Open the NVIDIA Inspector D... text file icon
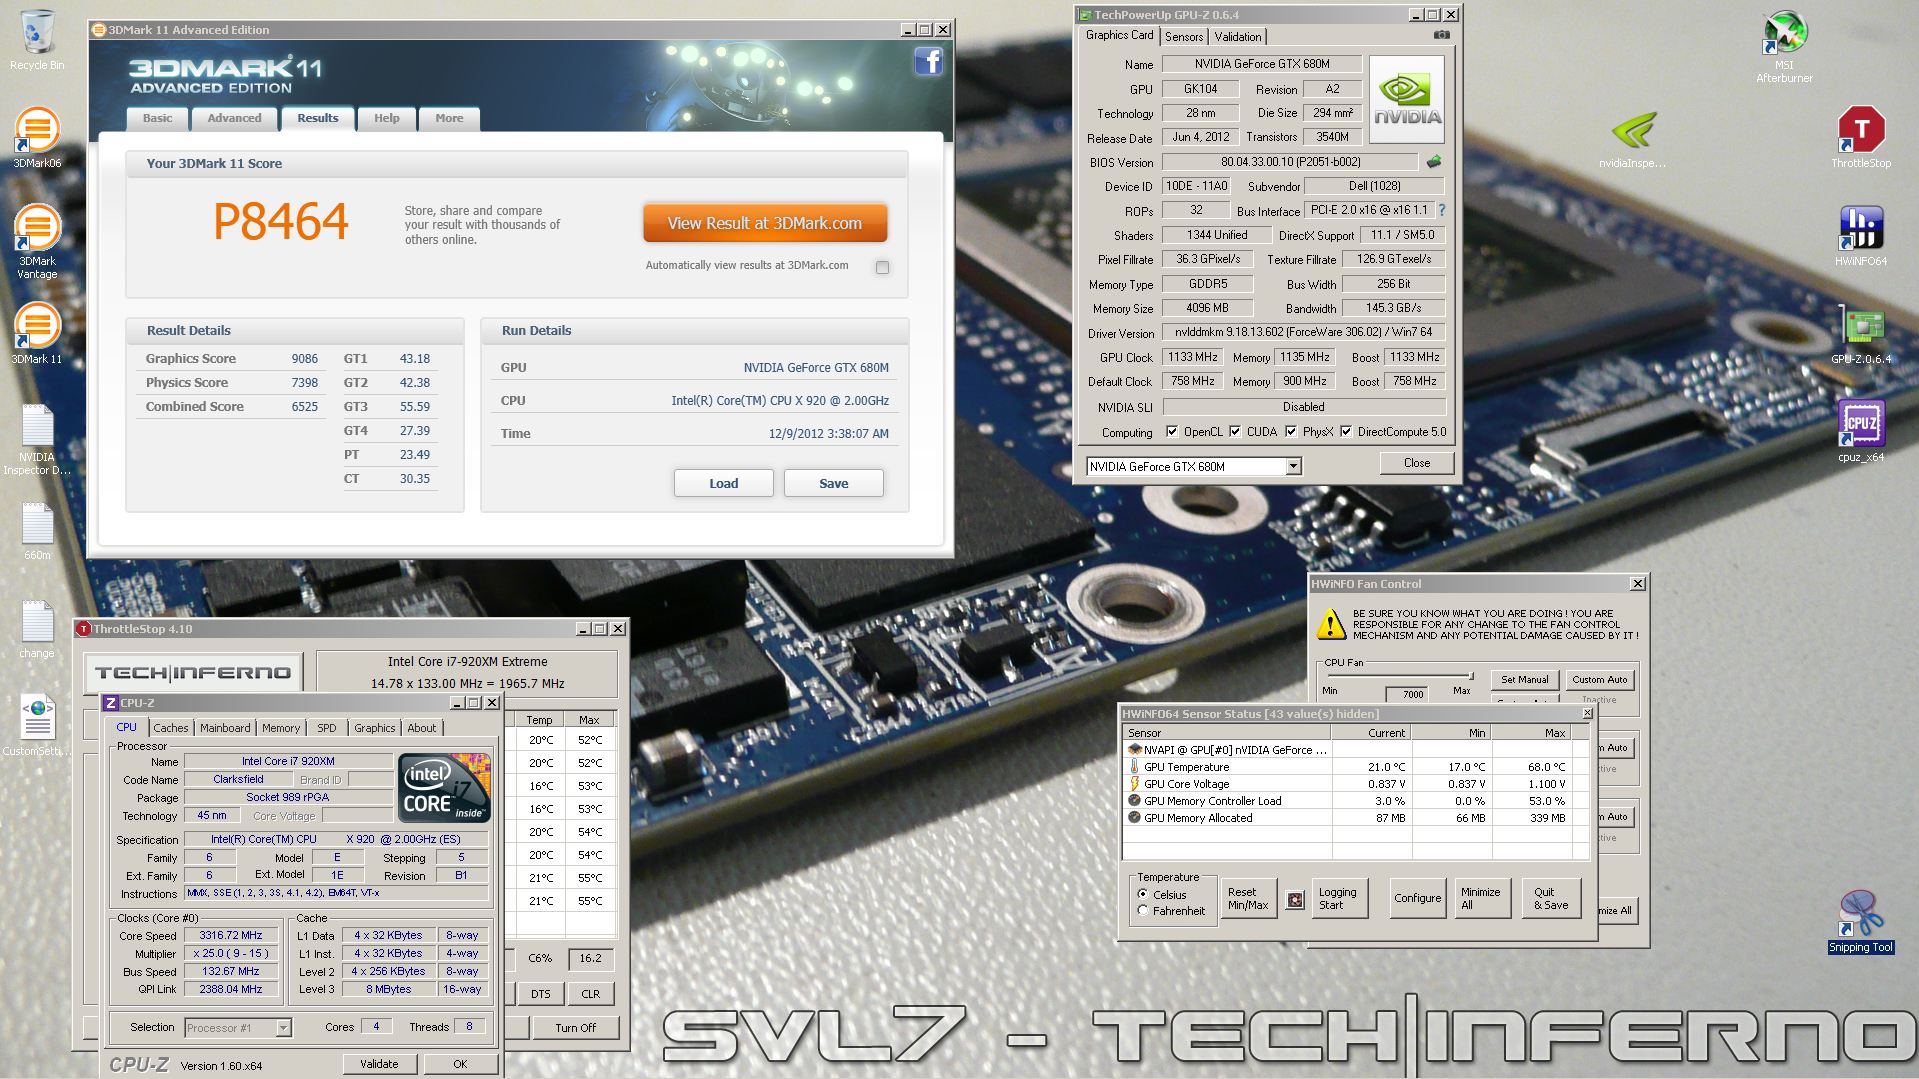 click(37, 439)
